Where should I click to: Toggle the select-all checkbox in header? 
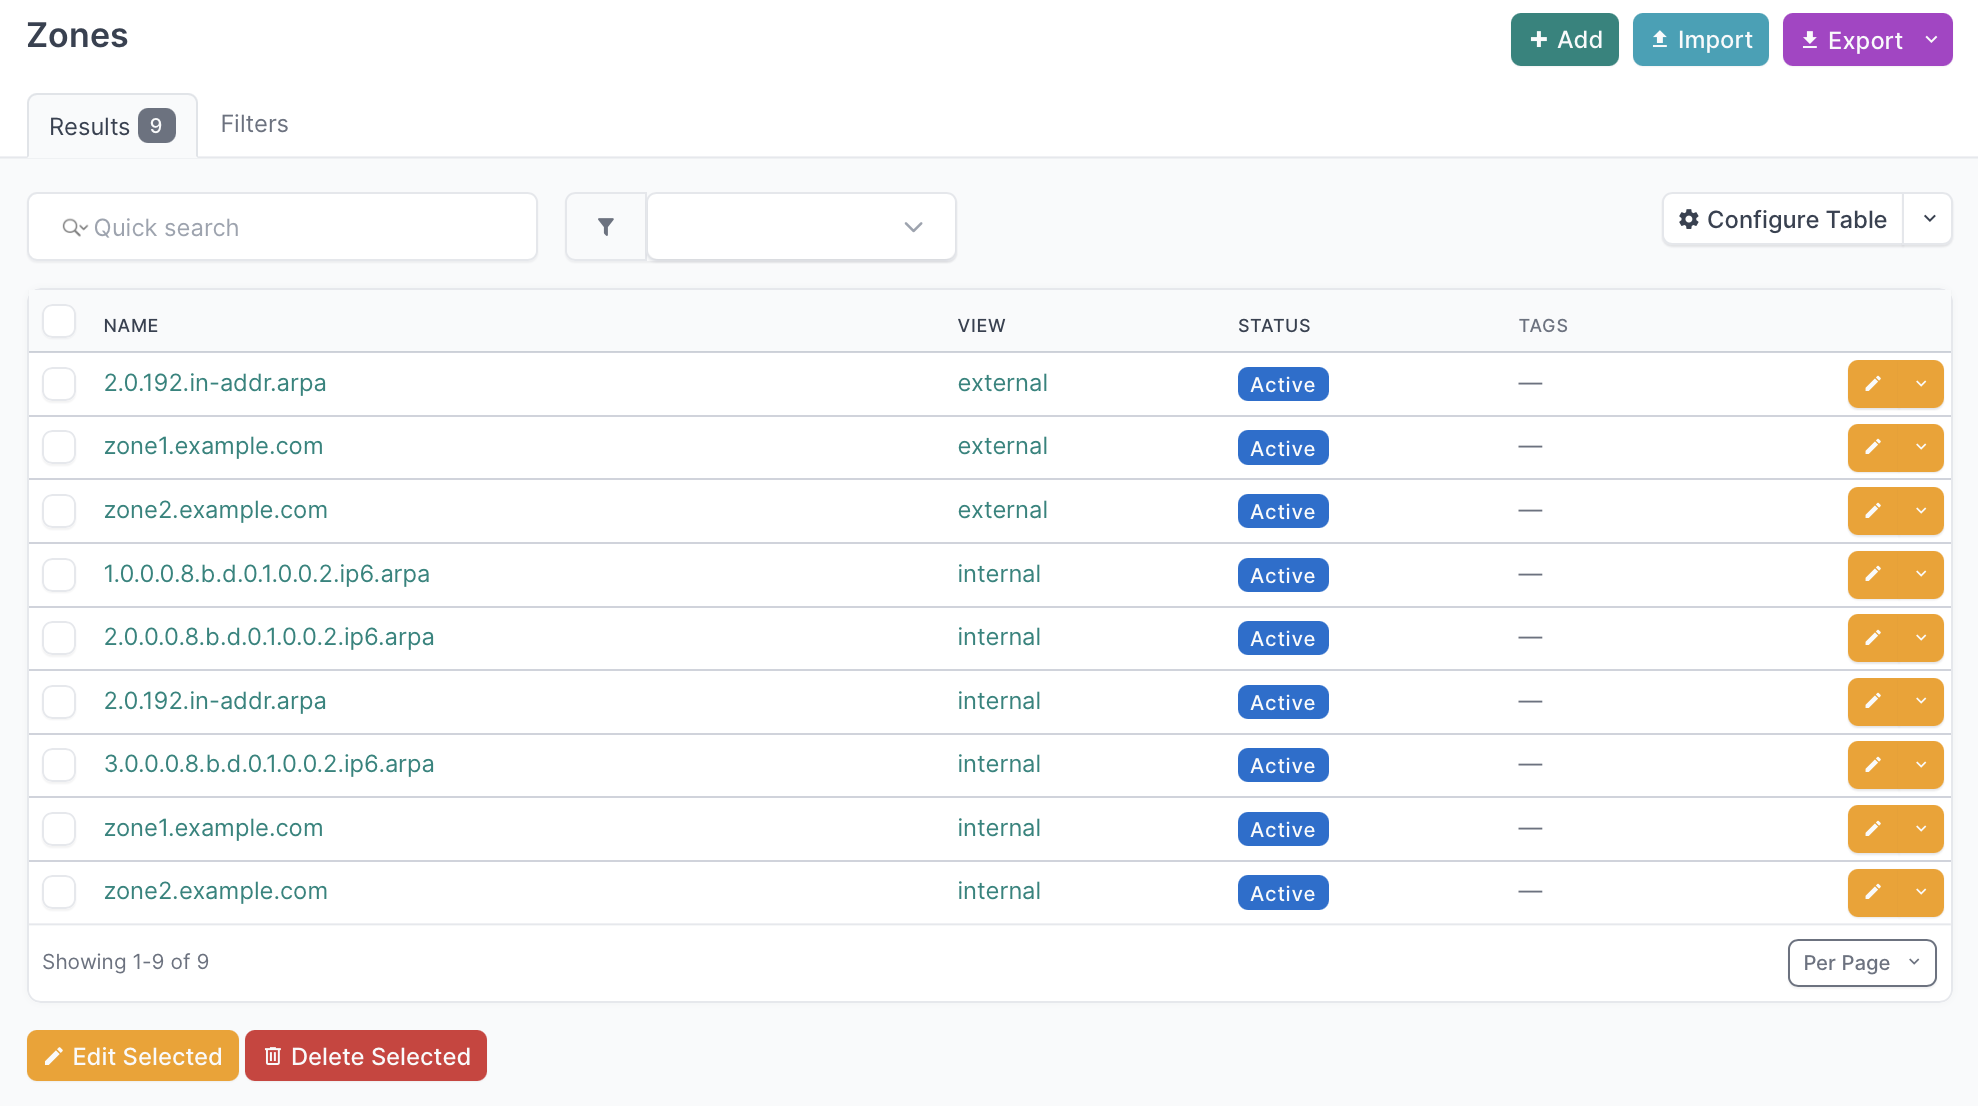[59, 322]
